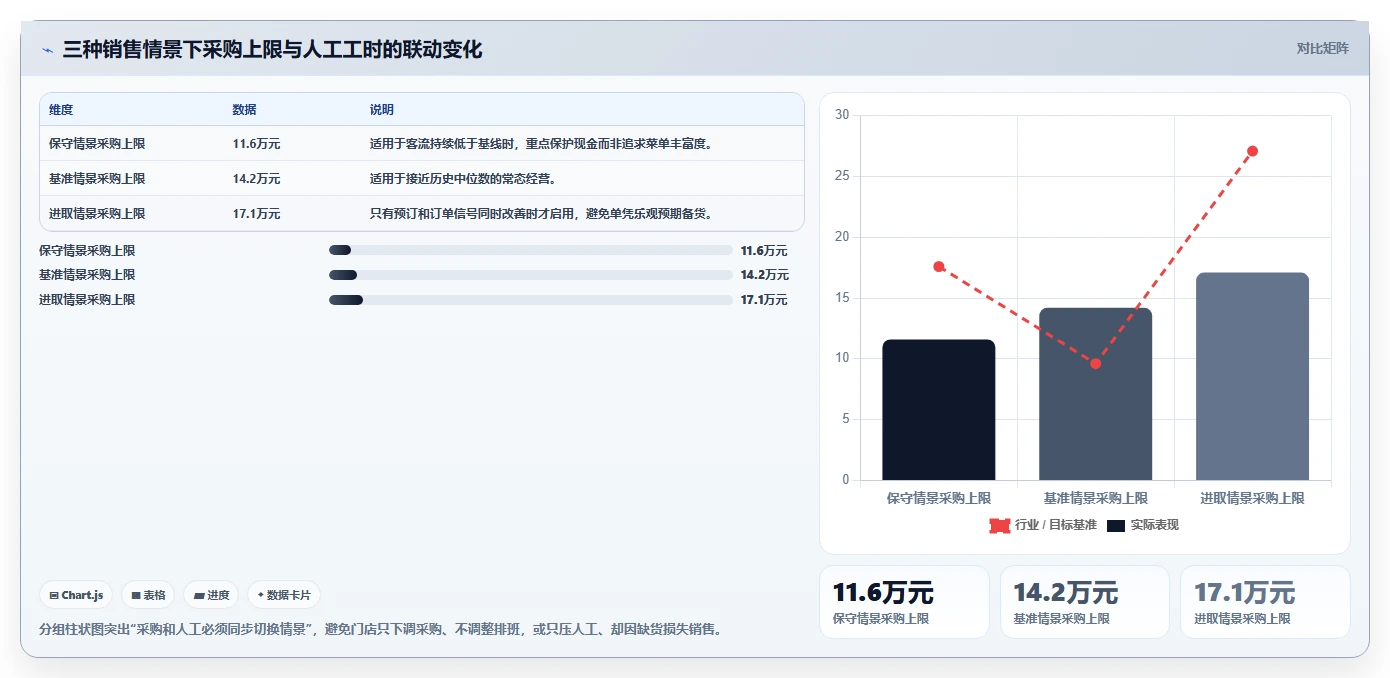The image size is (1390, 678).
Task: Click progress value 14.2万元 at bar end
Action: (x=764, y=275)
